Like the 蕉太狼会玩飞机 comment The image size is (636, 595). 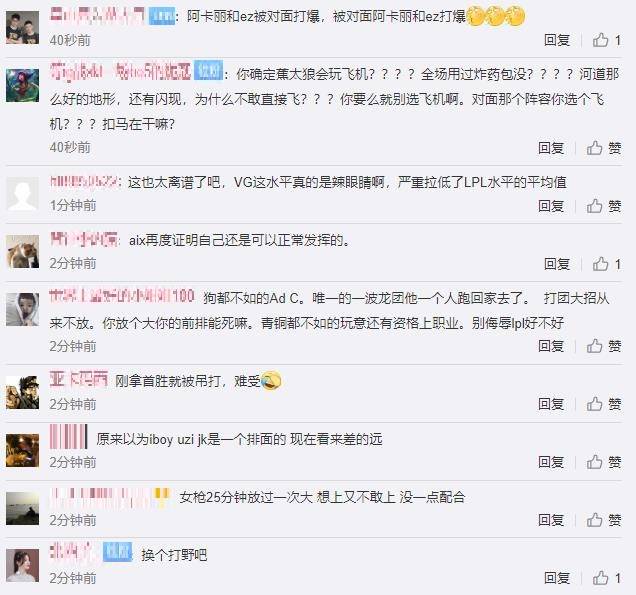[x=604, y=148]
